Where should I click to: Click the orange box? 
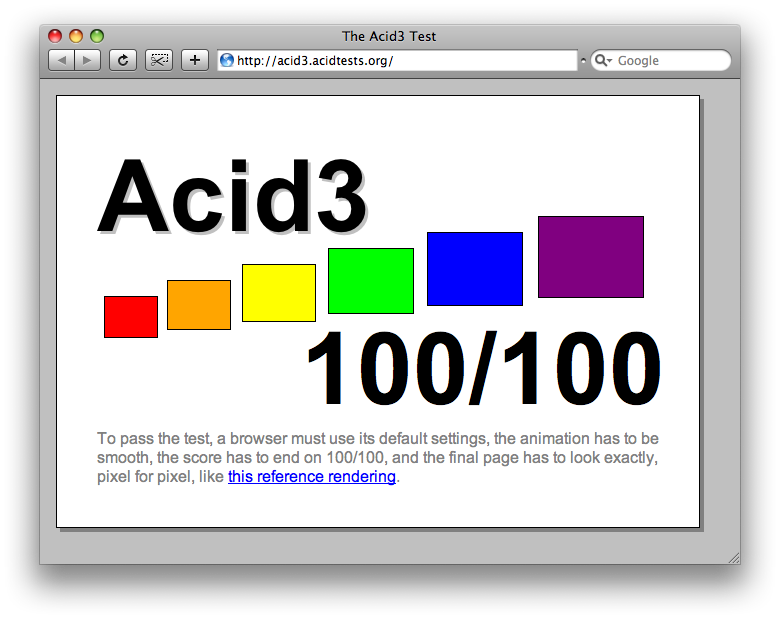(x=199, y=305)
